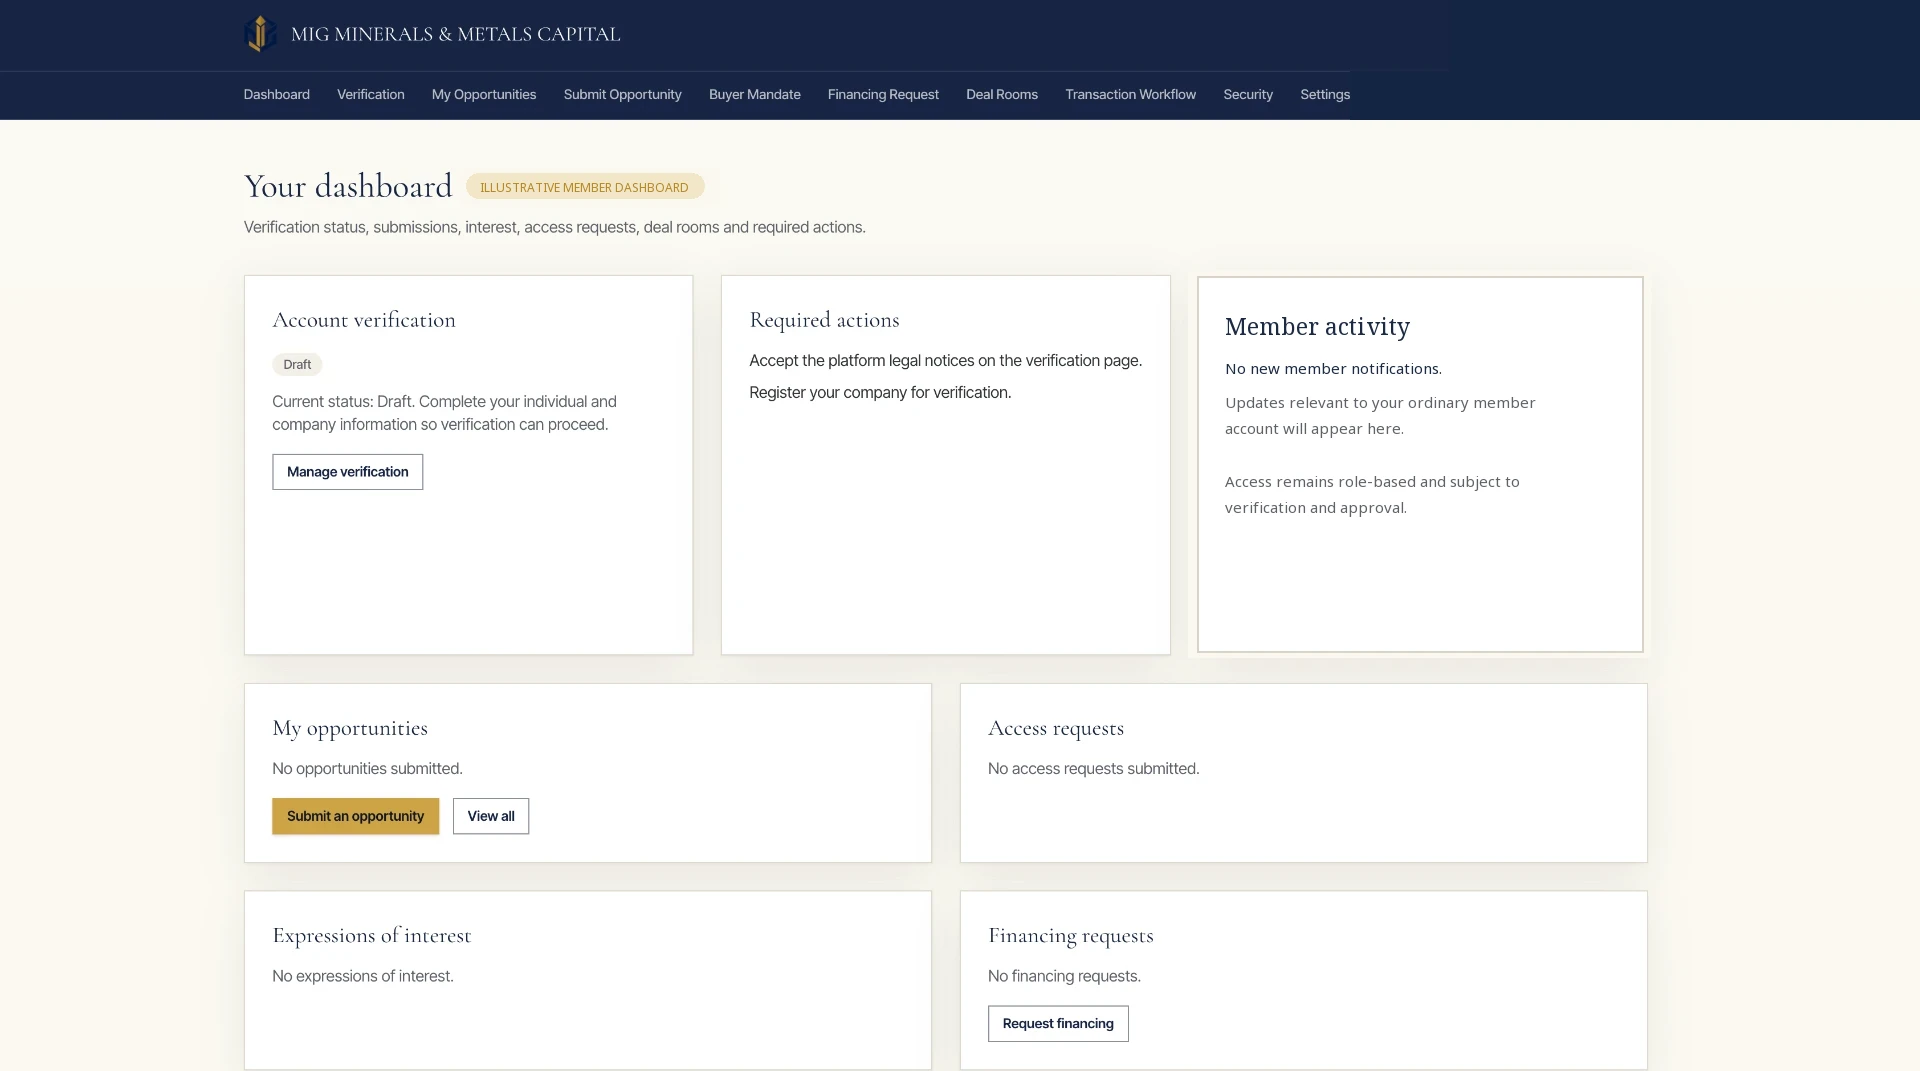Go to the Dashboard nav item

[x=276, y=94]
